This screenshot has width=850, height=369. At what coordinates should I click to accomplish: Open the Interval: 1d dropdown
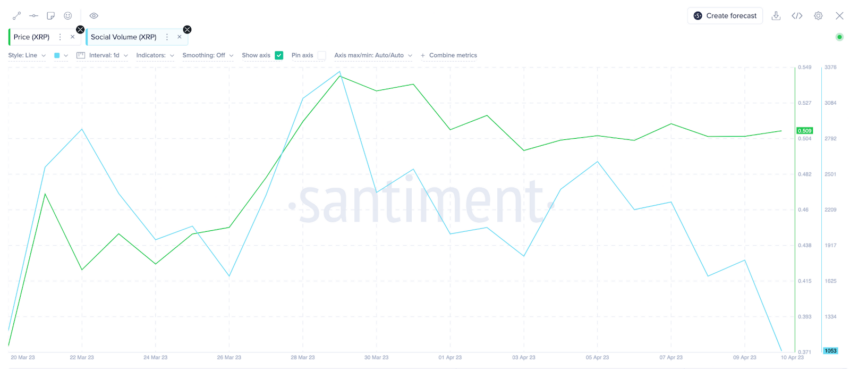point(102,55)
